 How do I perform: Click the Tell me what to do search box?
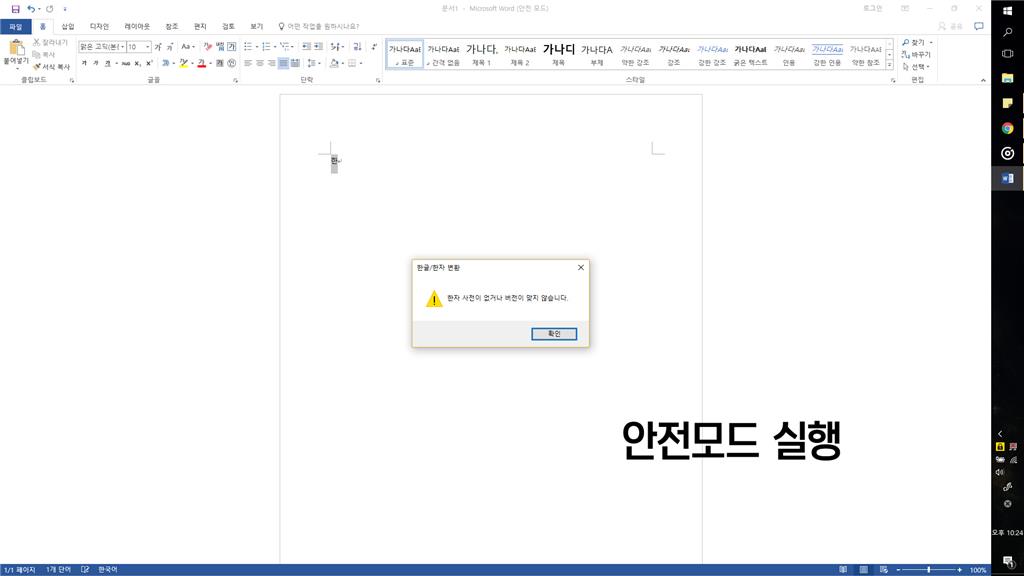point(319,27)
